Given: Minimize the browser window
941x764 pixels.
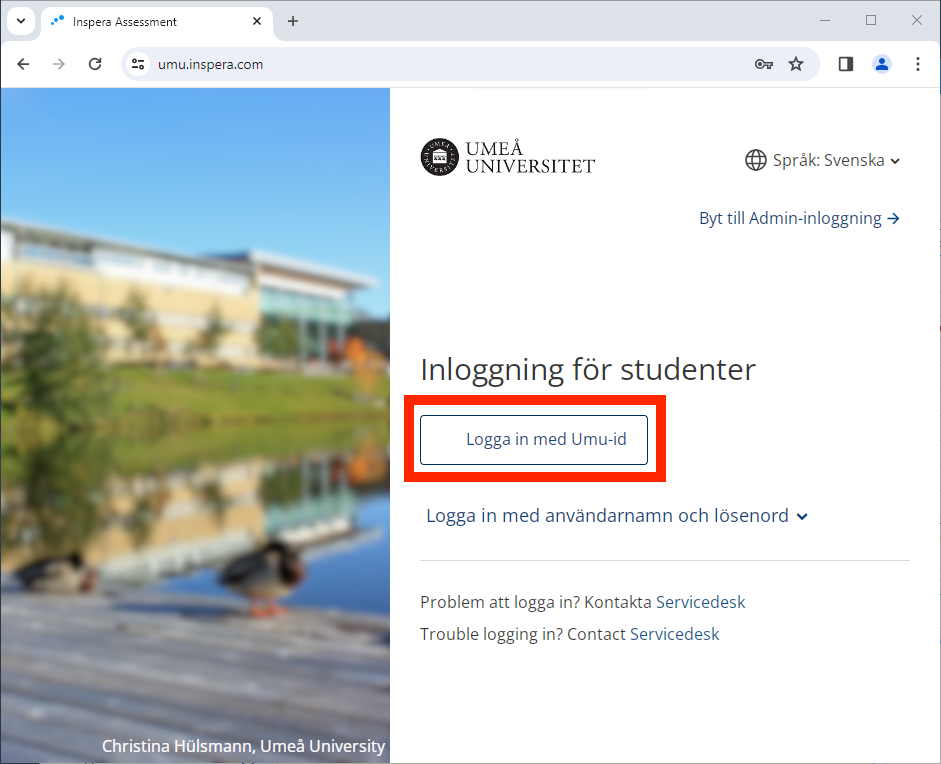Looking at the screenshot, I should 825,21.
